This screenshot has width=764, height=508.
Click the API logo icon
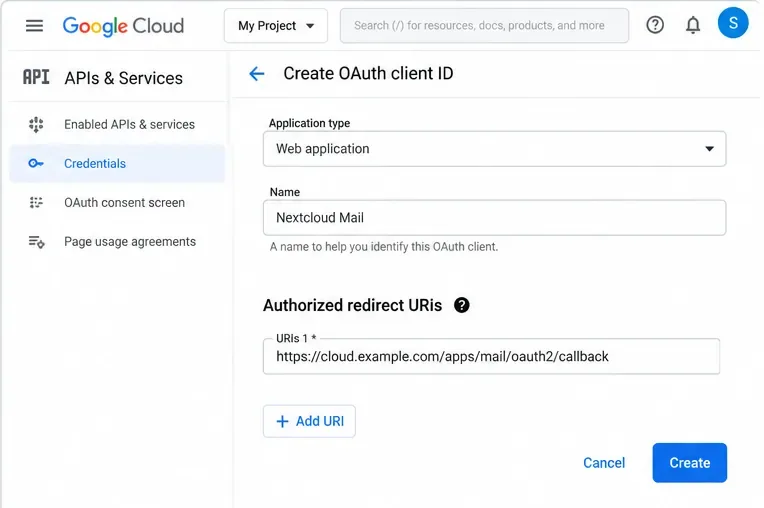pyautogui.click(x=36, y=77)
